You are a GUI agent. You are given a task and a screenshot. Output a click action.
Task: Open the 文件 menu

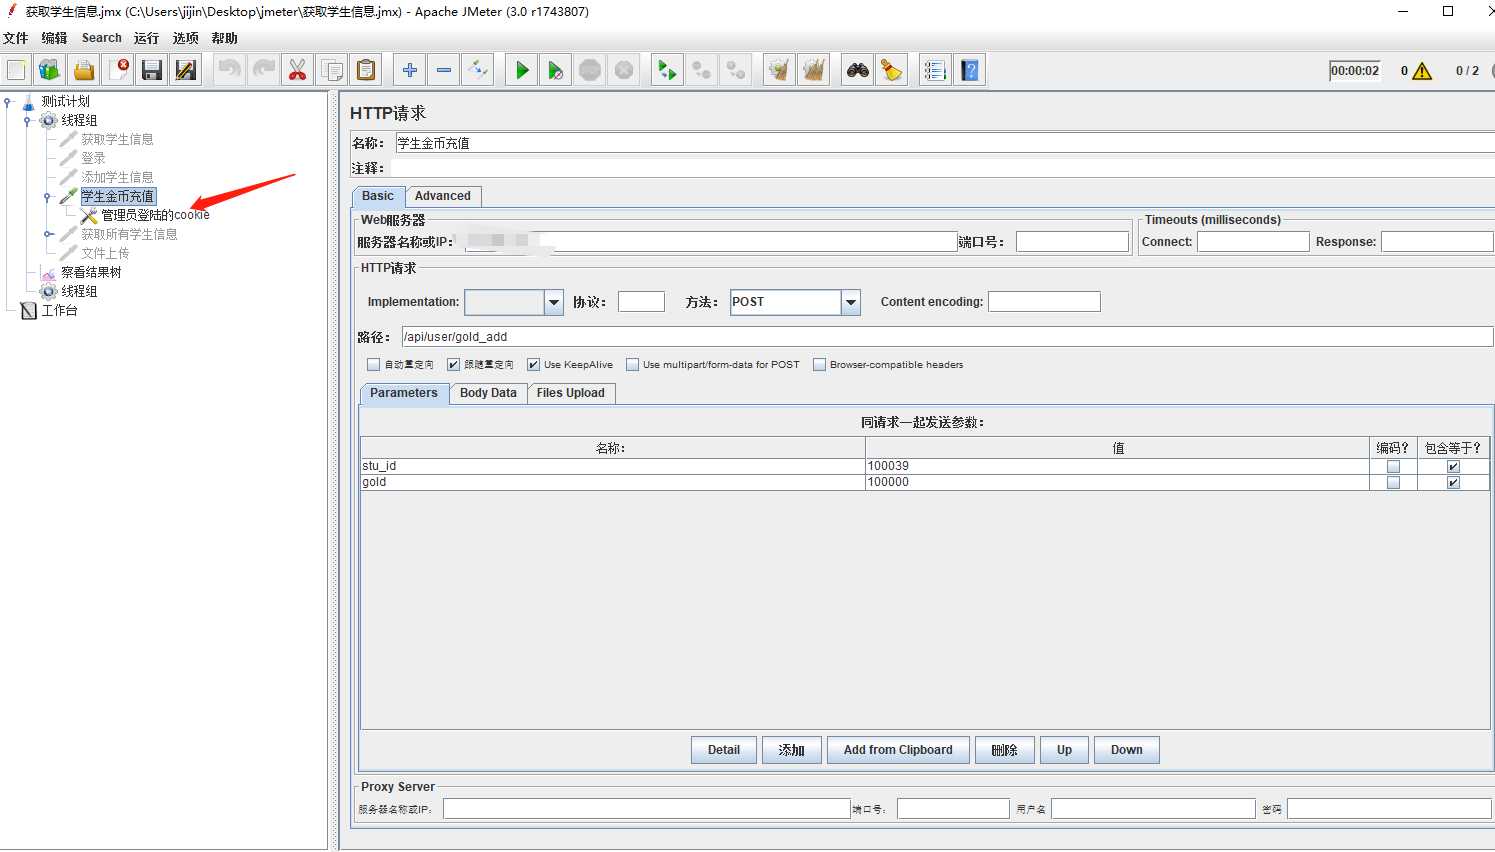16,38
